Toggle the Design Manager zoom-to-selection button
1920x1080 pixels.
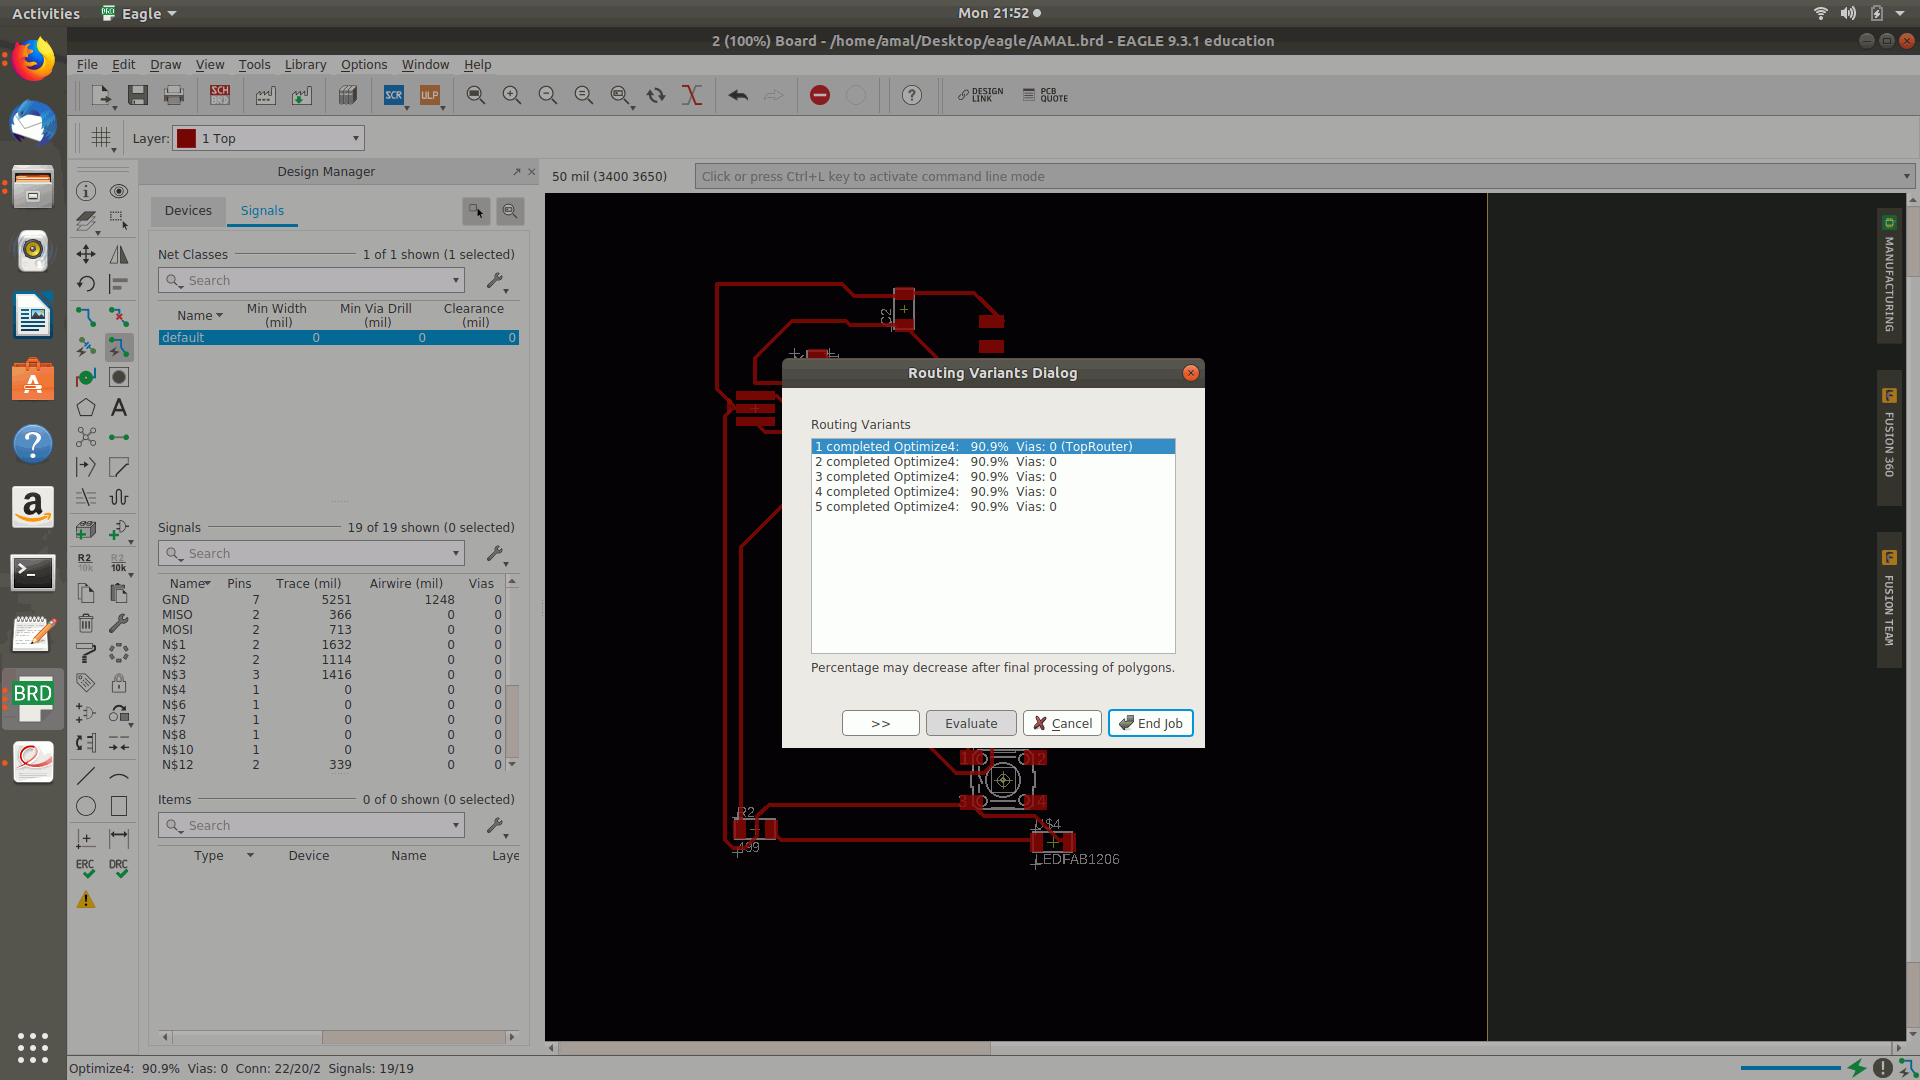[510, 211]
